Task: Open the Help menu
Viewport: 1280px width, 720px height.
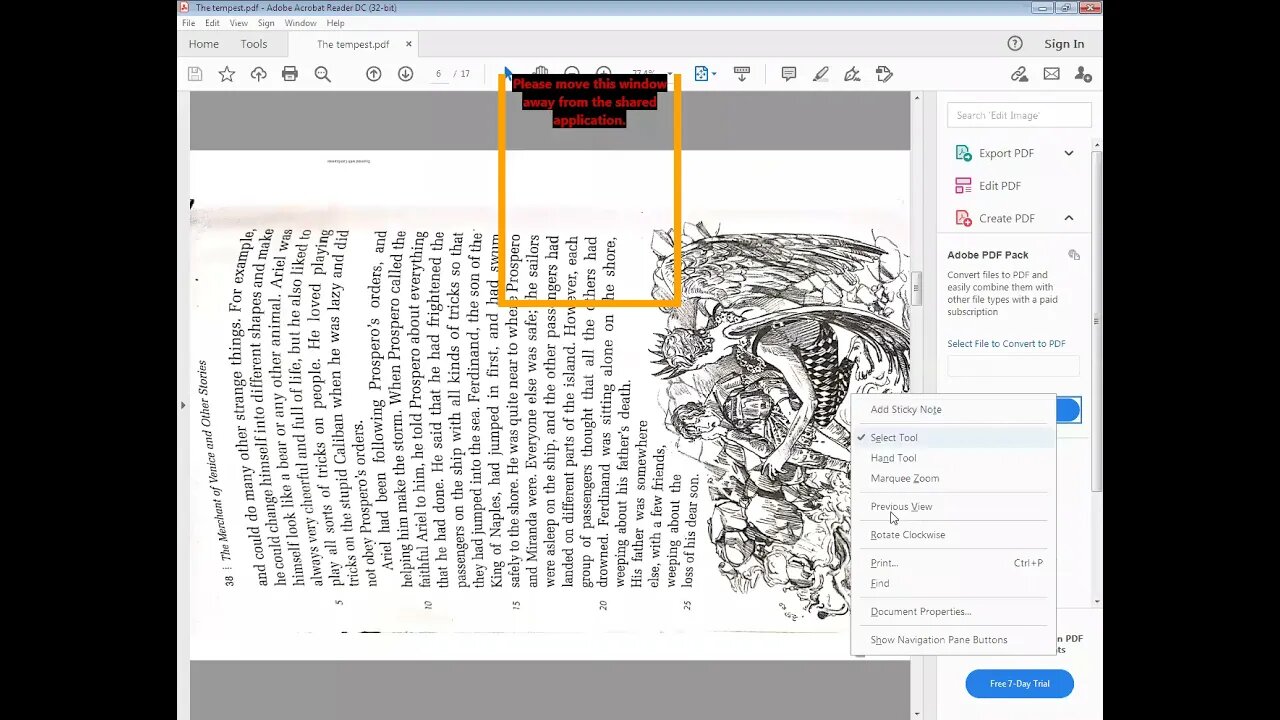Action: pyautogui.click(x=336, y=23)
